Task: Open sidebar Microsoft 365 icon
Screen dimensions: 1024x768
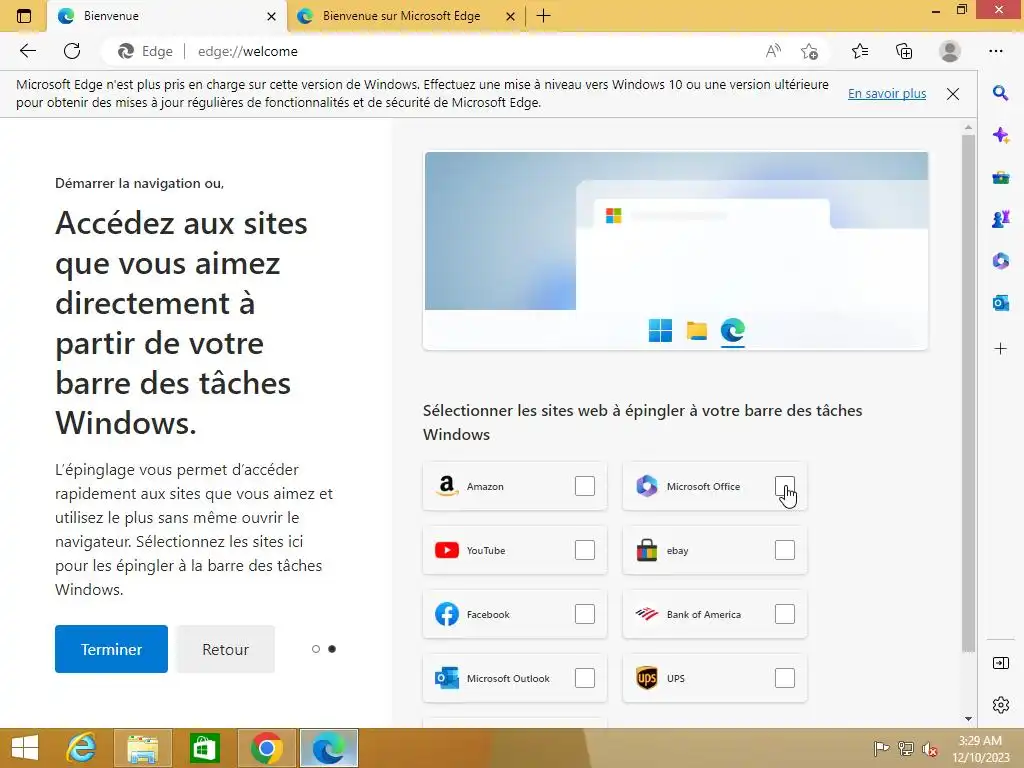Action: click(1000, 261)
